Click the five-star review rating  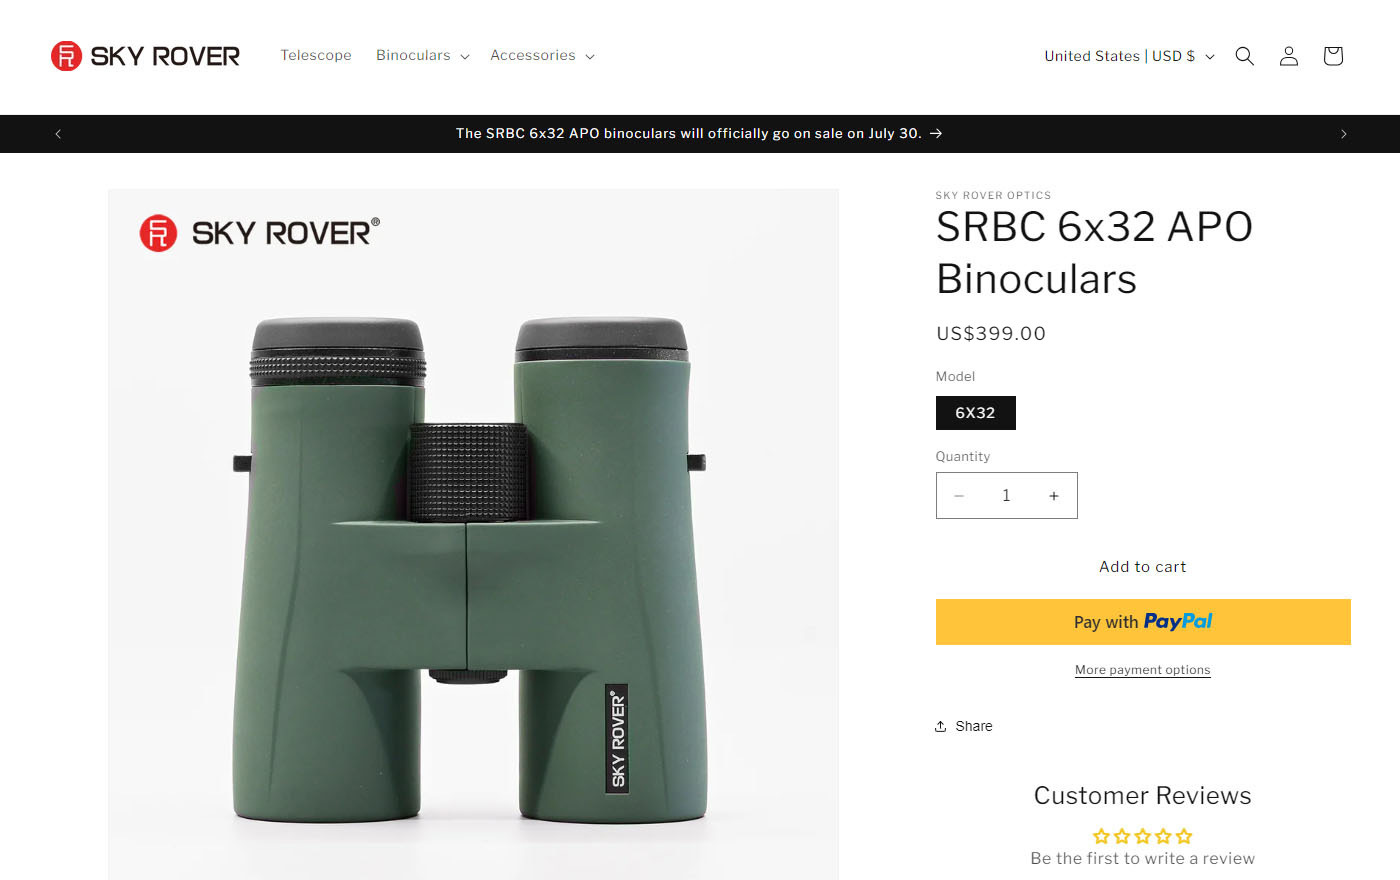tap(1143, 836)
